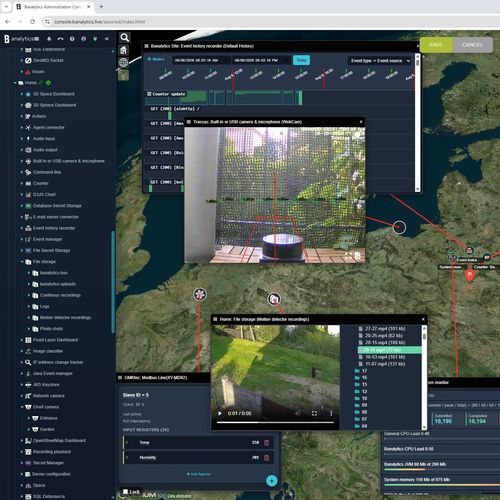The height and width of the screenshot is (500, 500).
Task: Click the ZeroMQ Socket icon in the tree
Action: (x=28, y=60)
